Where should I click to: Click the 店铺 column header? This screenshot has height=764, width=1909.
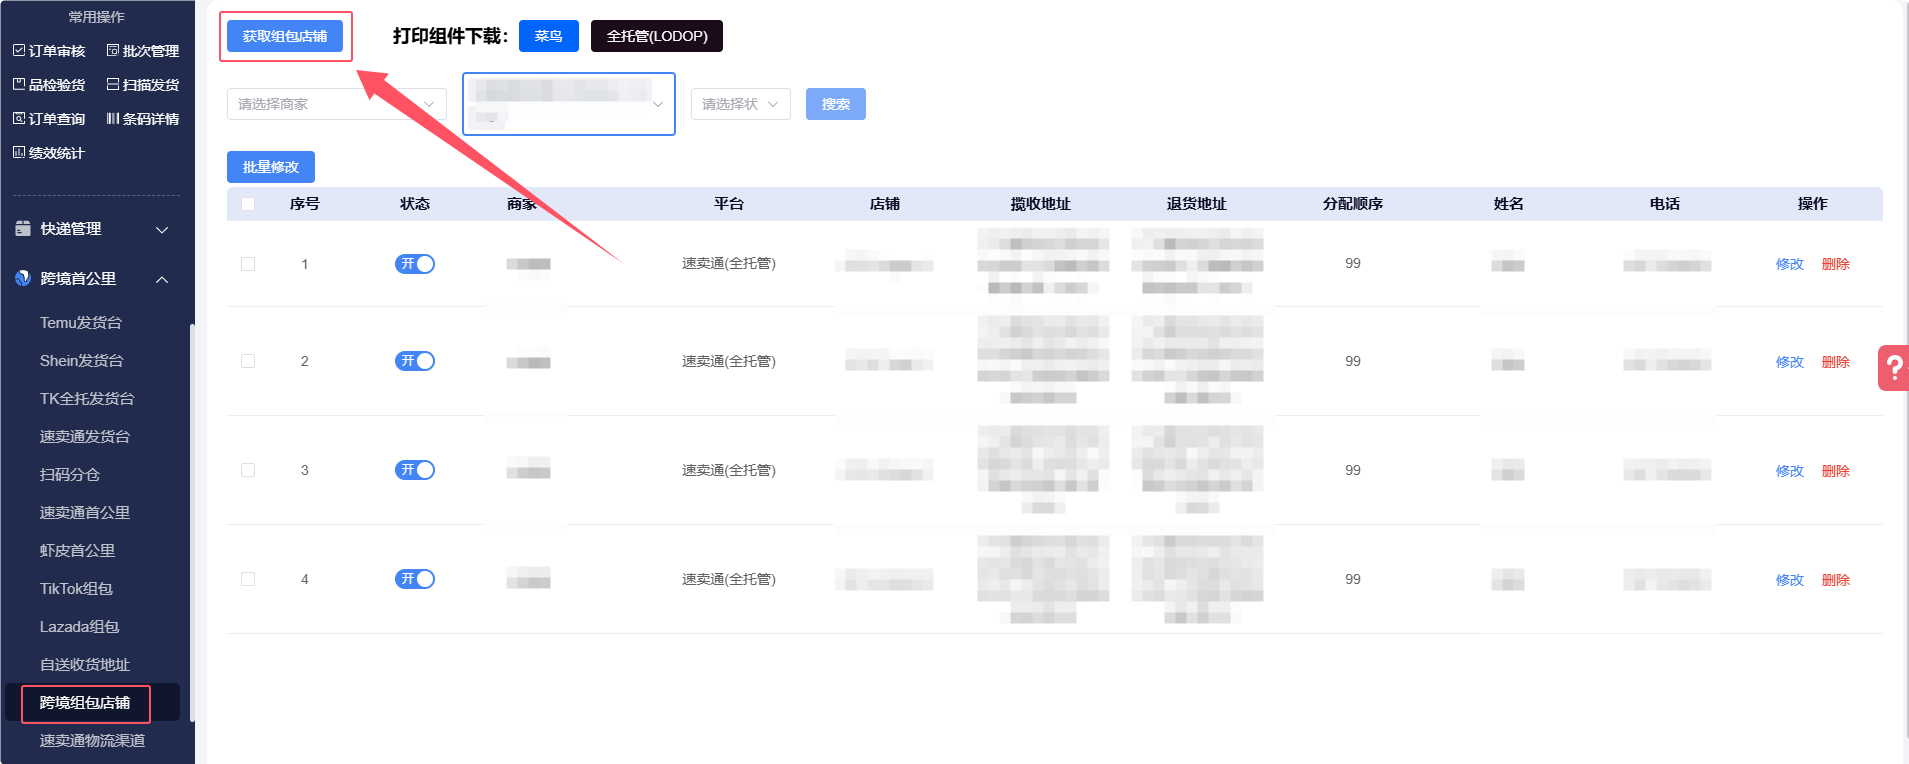click(885, 204)
